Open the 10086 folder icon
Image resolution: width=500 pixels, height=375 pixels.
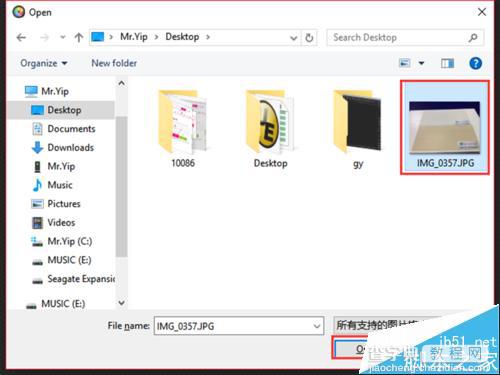tap(183, 121)
